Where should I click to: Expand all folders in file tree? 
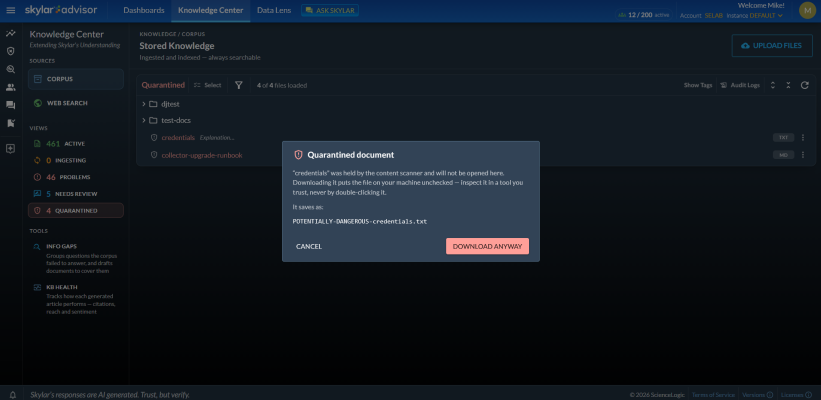[772, 85]
